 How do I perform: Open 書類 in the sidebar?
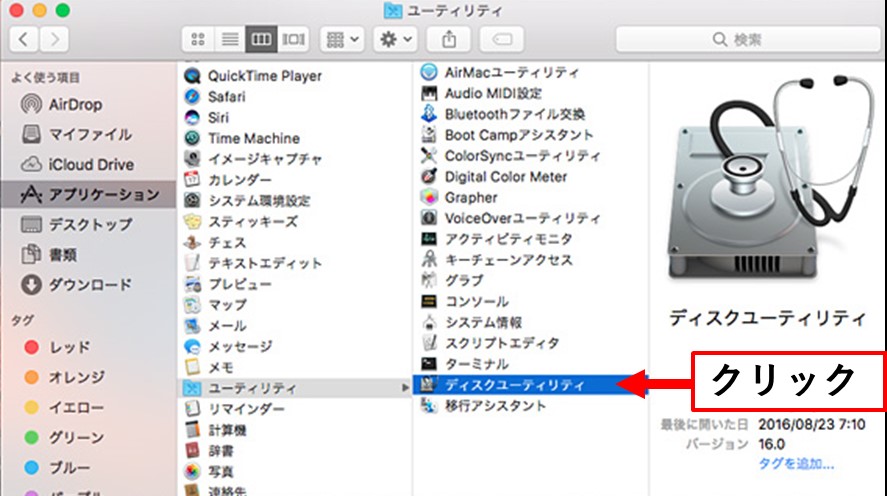tap(49, 255)
